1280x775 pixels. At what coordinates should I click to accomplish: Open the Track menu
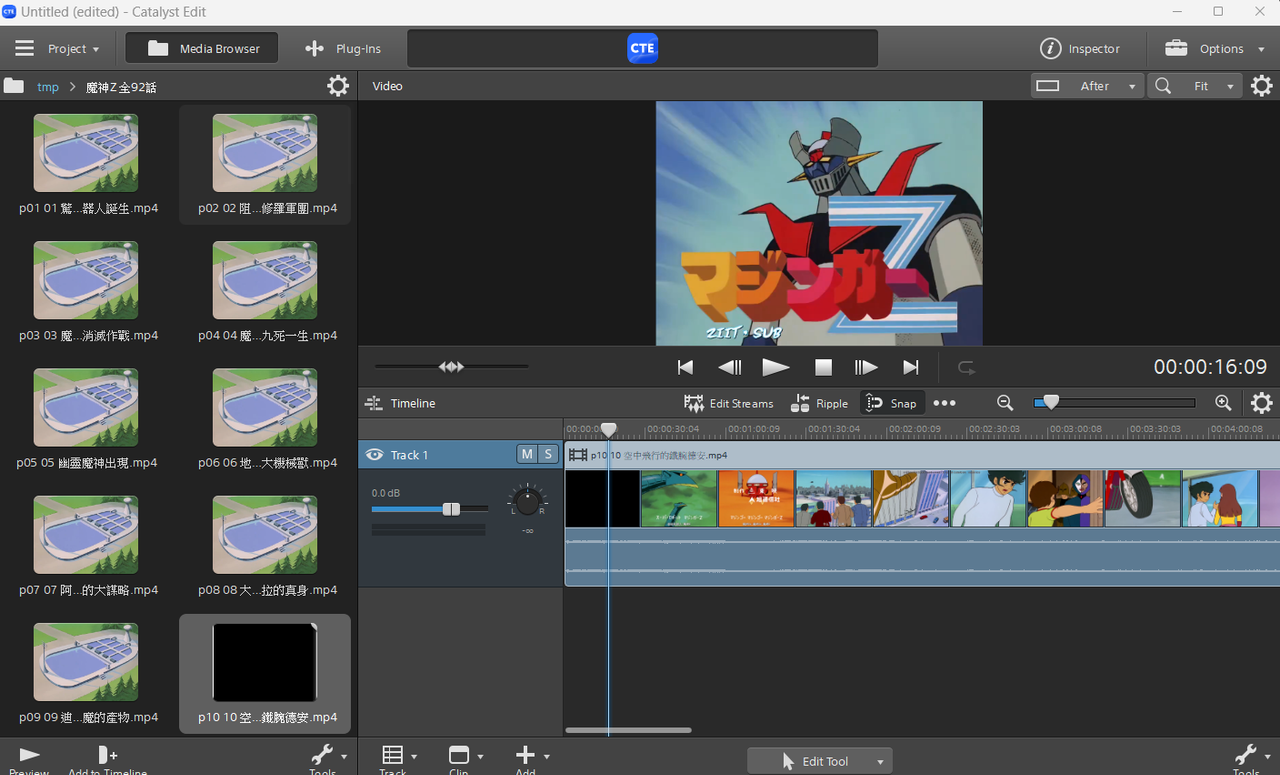tap(398, 759)
